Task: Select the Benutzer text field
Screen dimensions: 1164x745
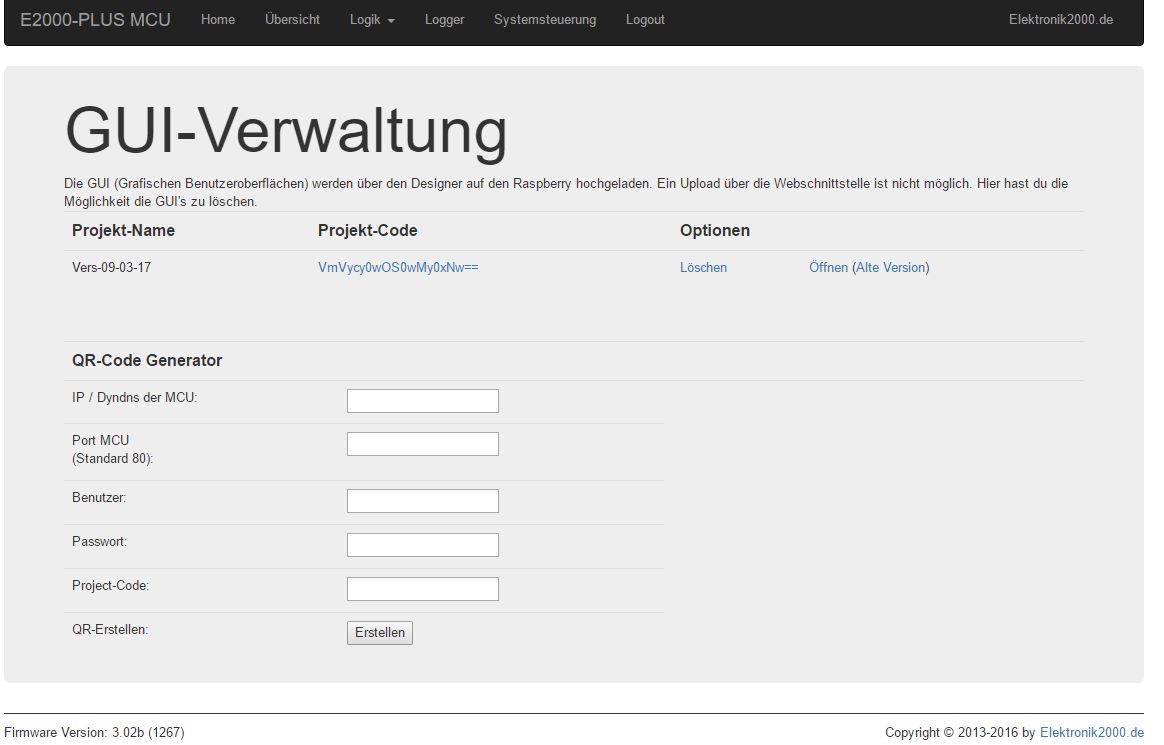Action: pos(422,501)
